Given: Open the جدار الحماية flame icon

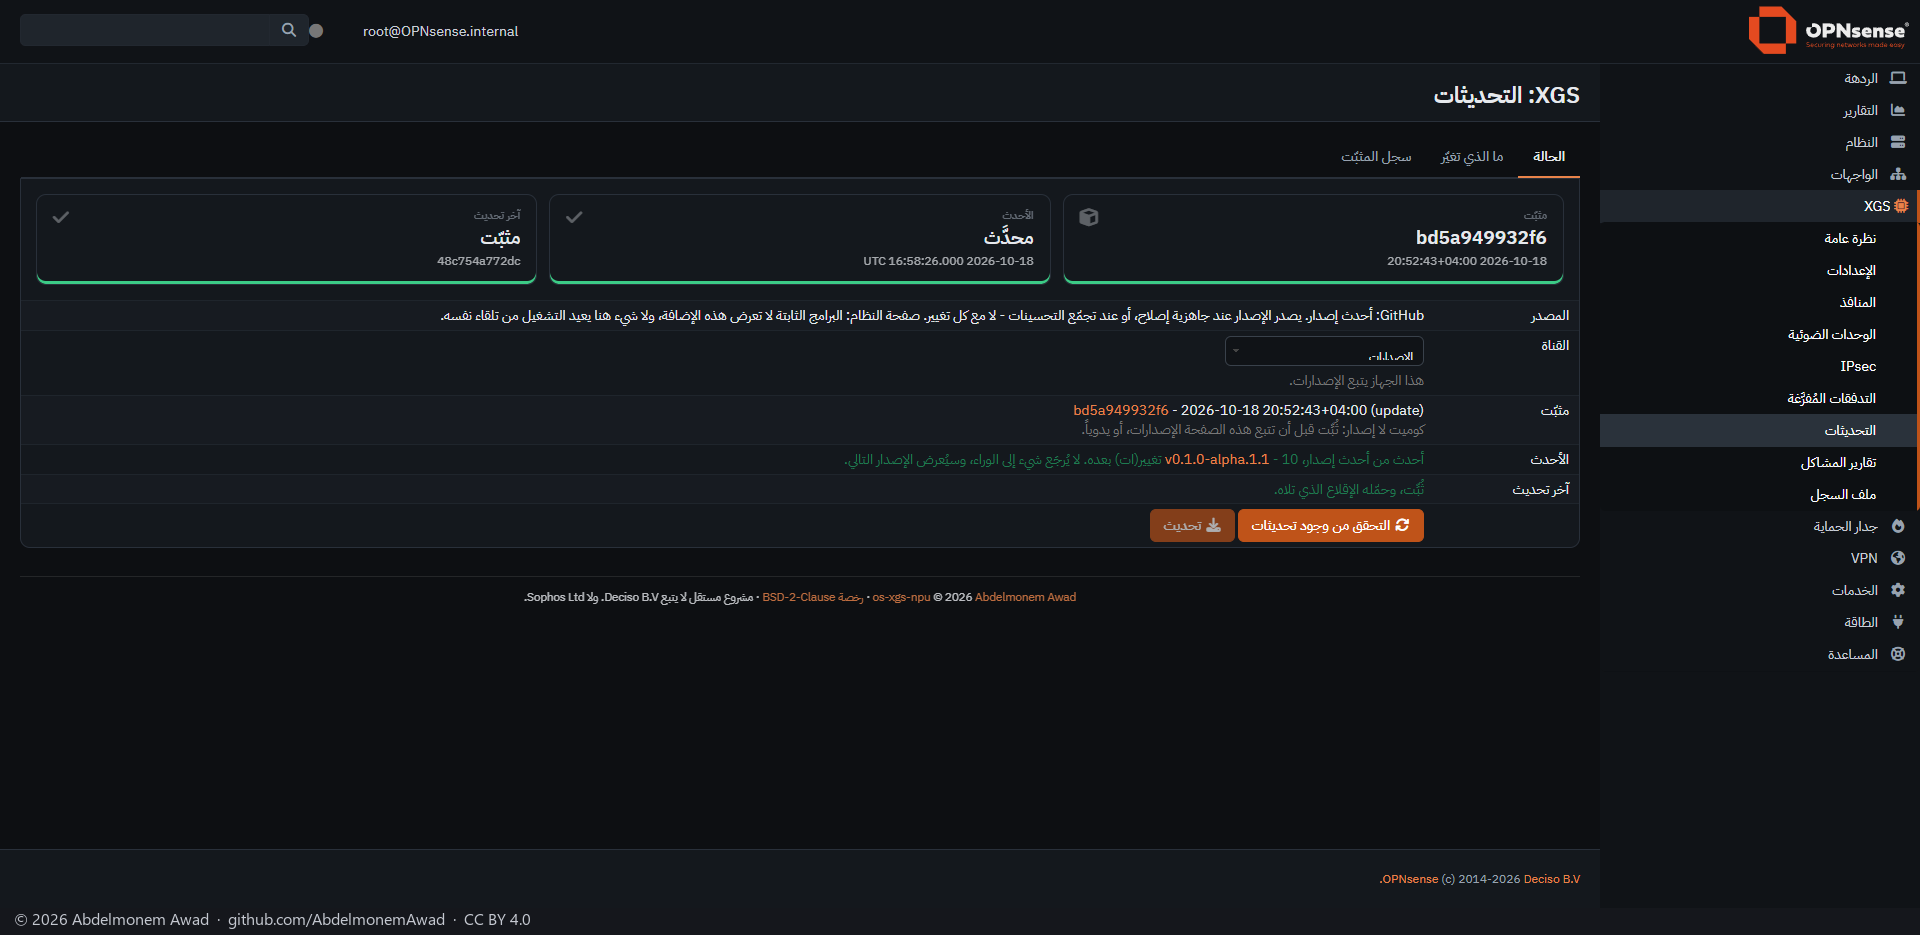Looking at the screenshot, I should [1898, 526].
